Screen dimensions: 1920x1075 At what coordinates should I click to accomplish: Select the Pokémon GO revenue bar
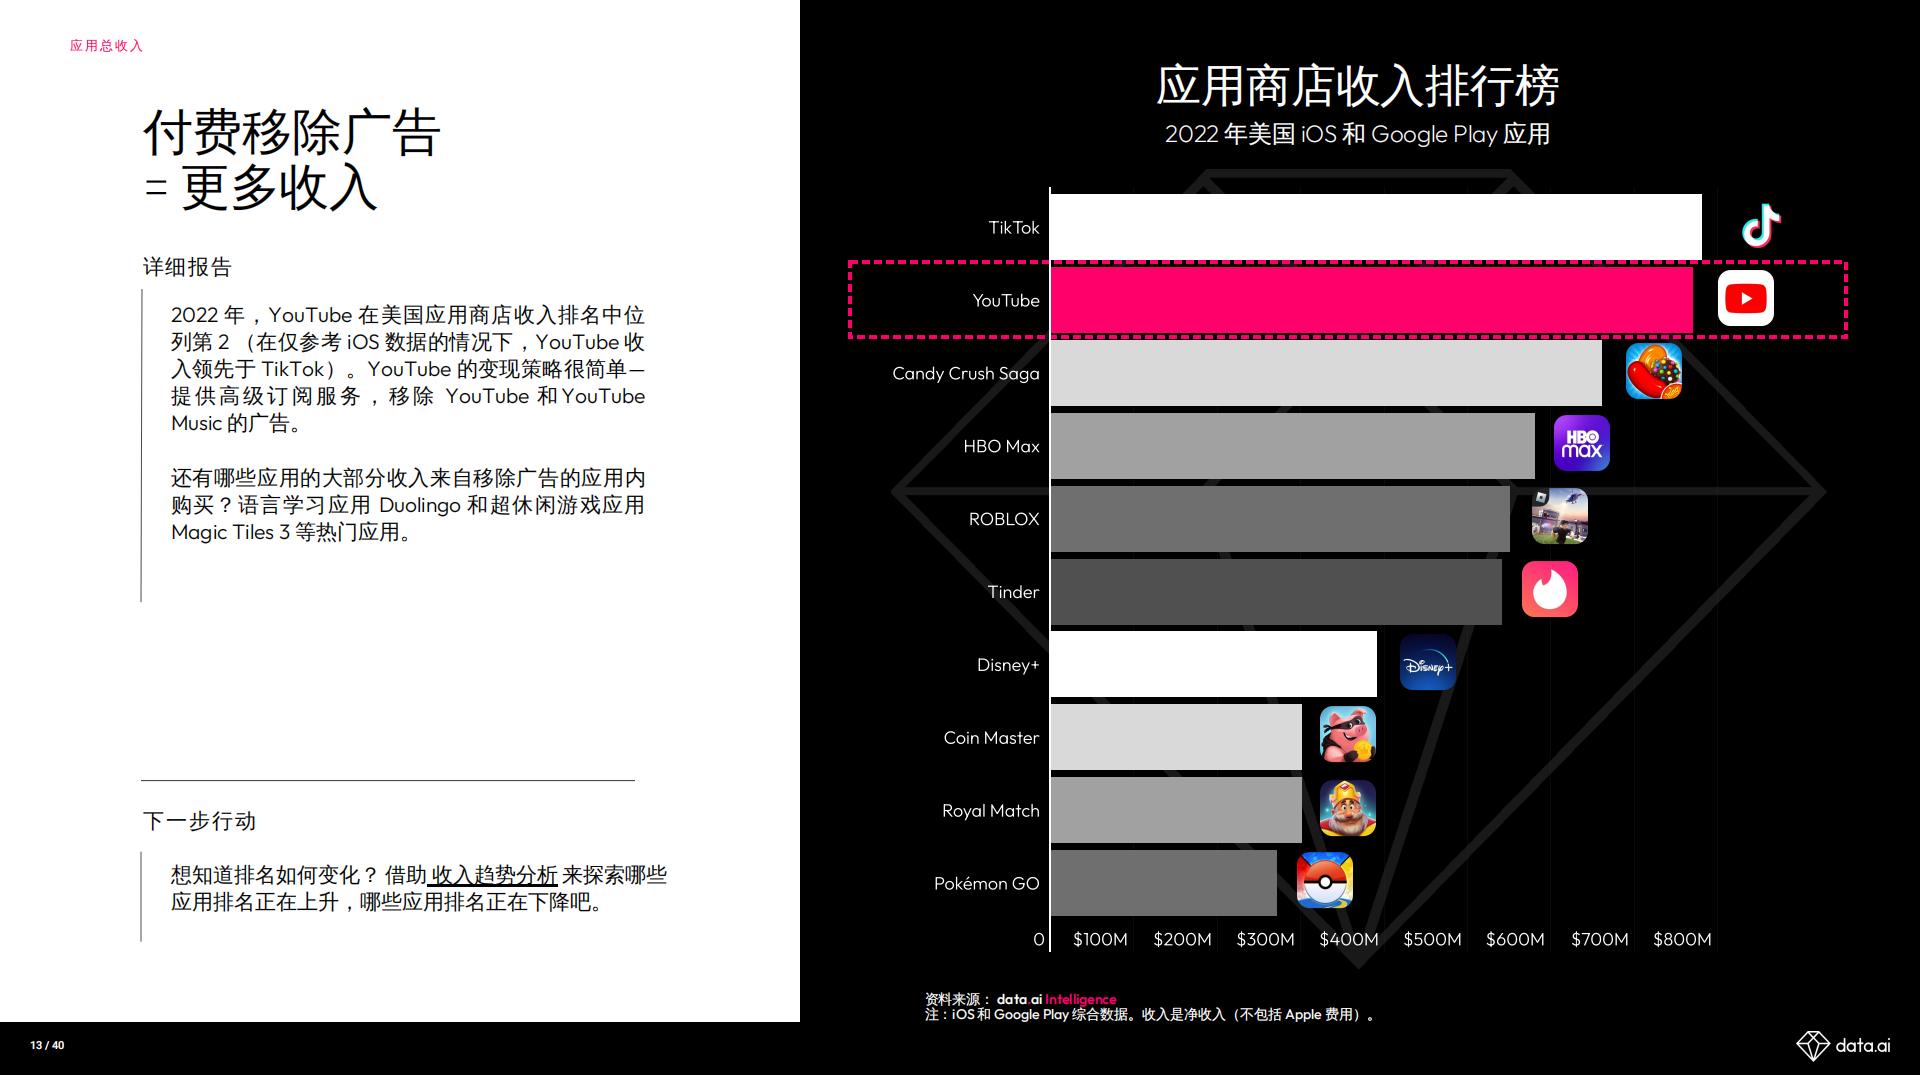(x=1164, y=883)
